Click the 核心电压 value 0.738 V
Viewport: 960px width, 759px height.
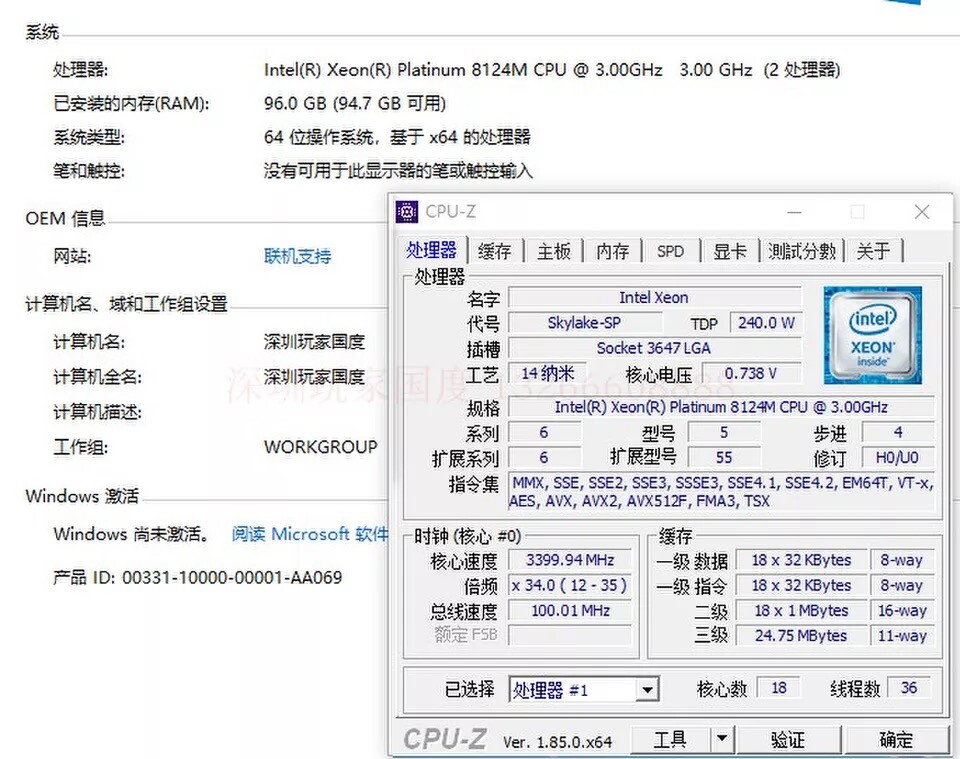751,373
